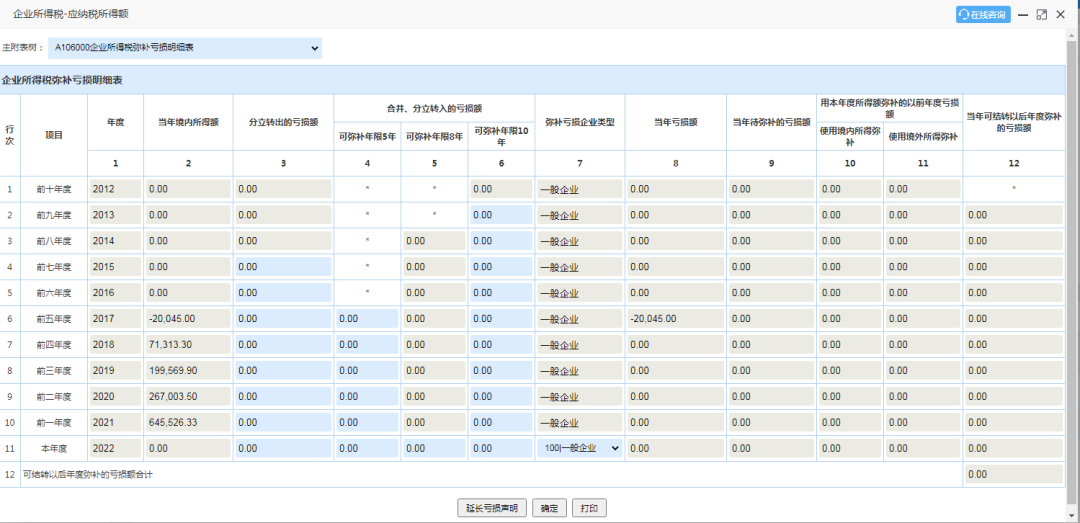Click the 合计 total 0.00 field in row 12
Image resolution: width=1080 pixels, height=523 pixels.
[1013, 475]
